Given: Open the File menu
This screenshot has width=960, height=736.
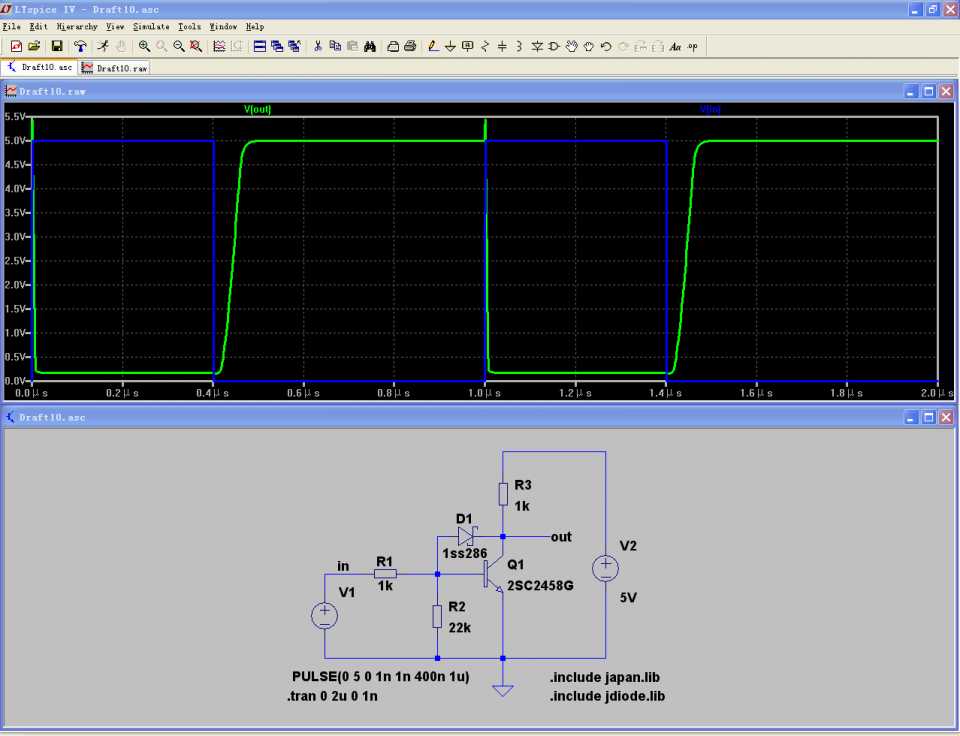Looking at the screenshot, I should [x=12, y=27].
